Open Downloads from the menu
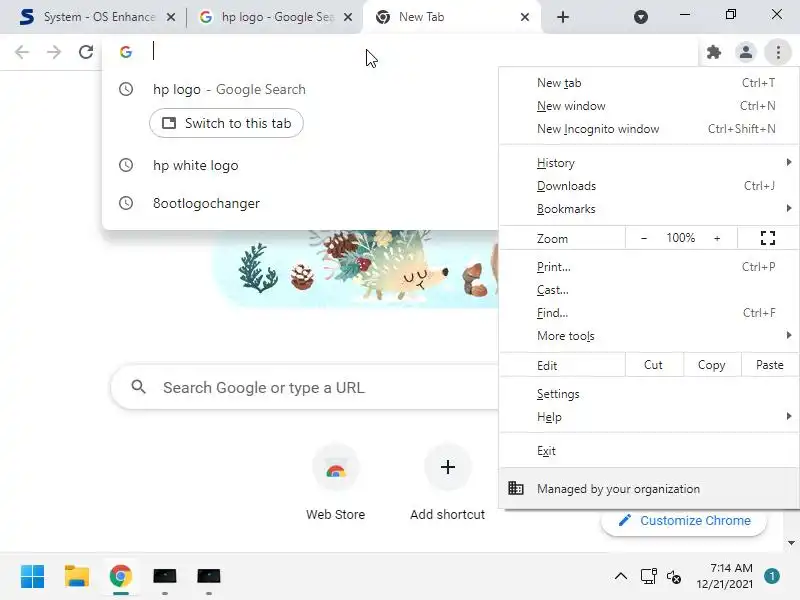The height and width of the screenshot is (600, 800). (649, 186)
